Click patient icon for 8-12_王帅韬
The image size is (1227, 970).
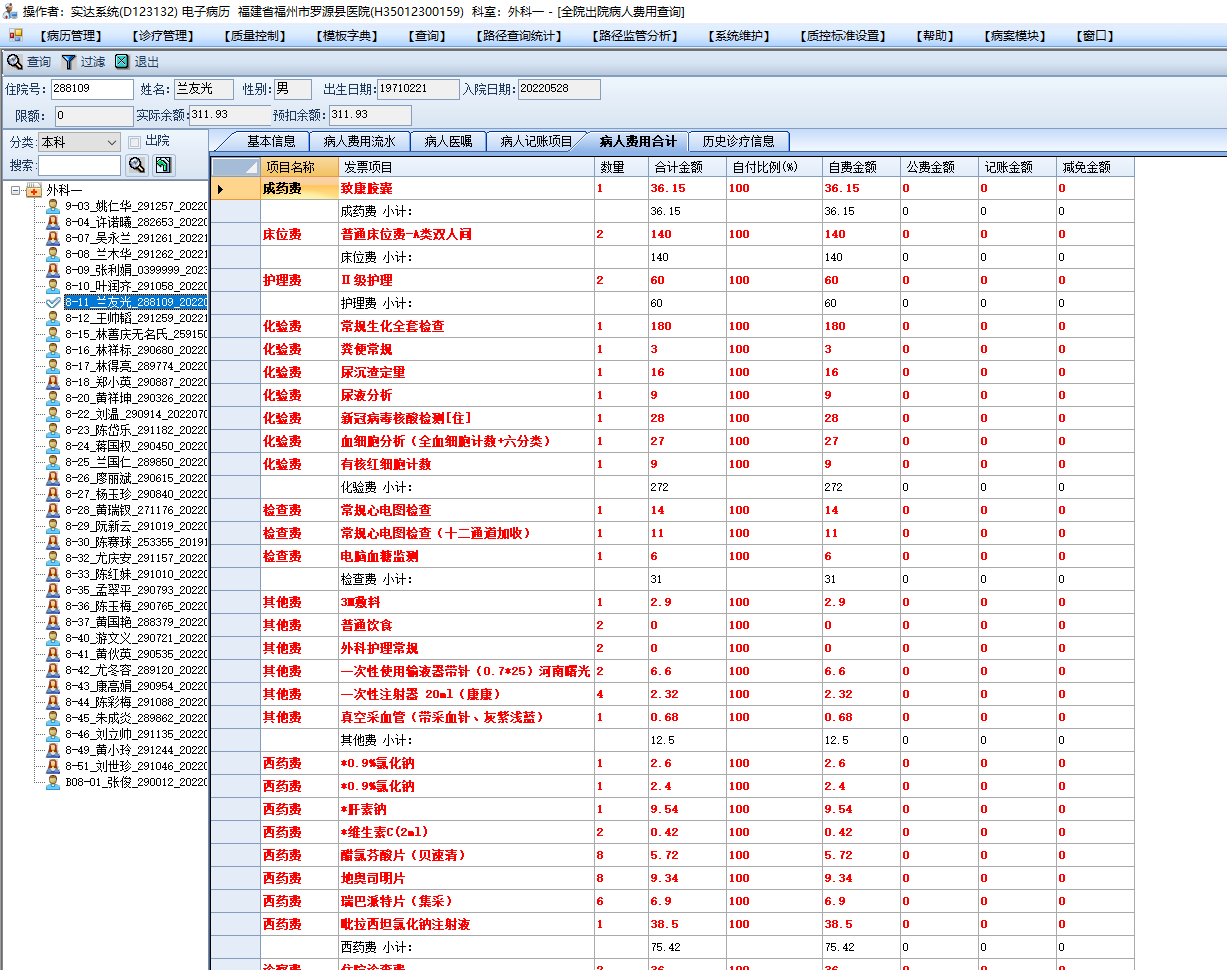coord(53,318)
